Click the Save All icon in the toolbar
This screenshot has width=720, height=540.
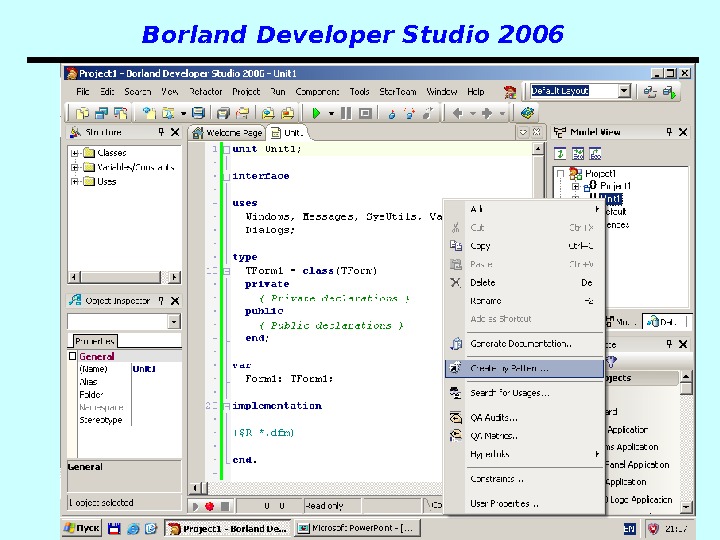[223, 113]
